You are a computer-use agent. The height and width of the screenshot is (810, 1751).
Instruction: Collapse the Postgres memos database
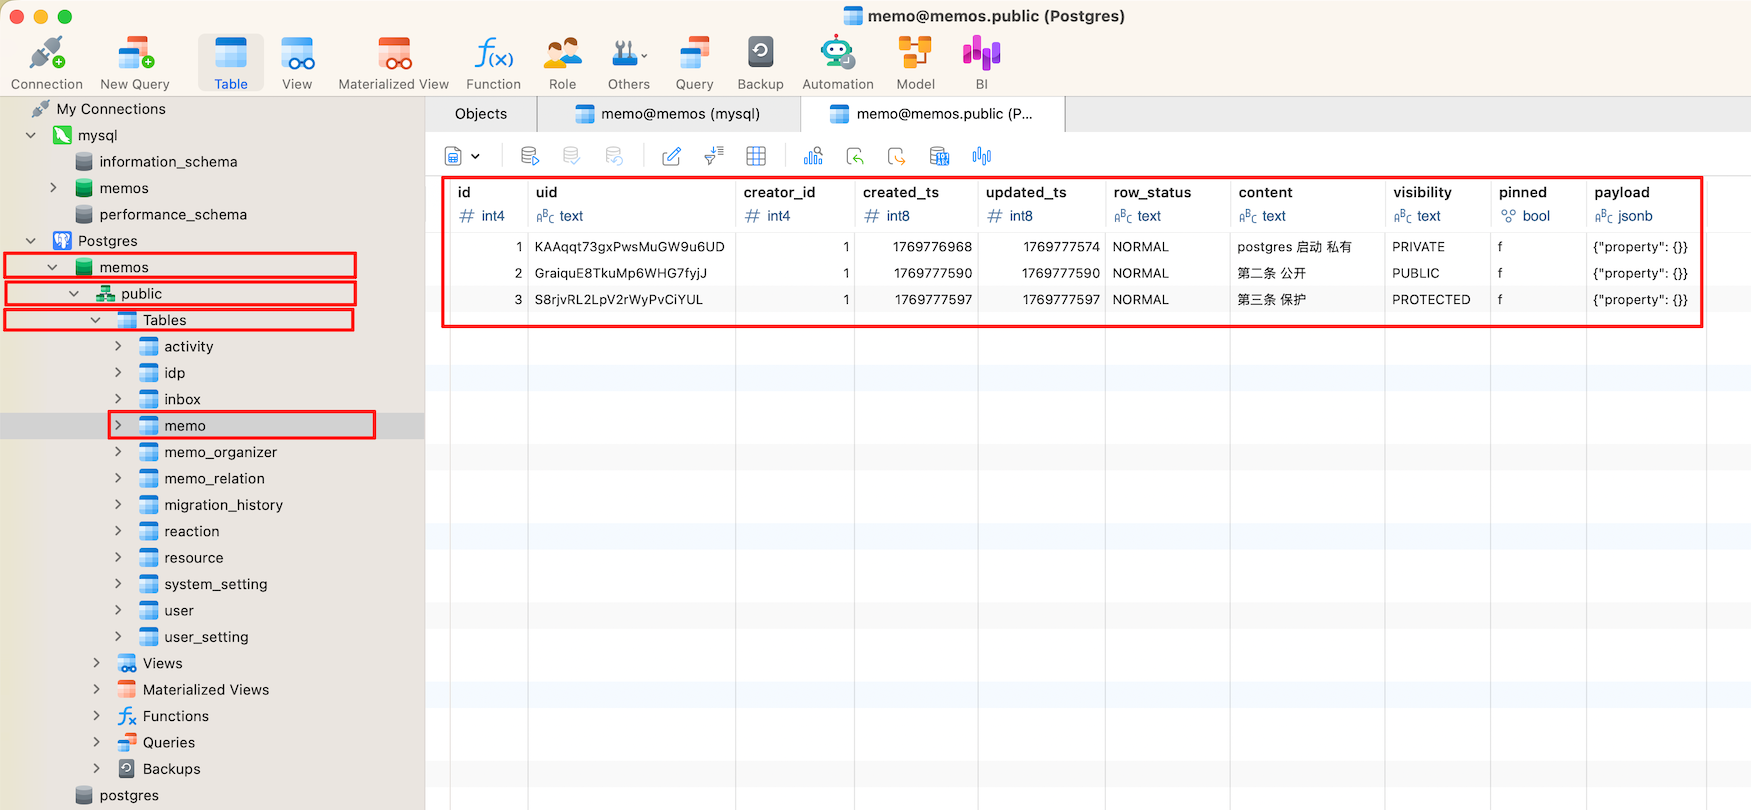[x=53, y=267]
